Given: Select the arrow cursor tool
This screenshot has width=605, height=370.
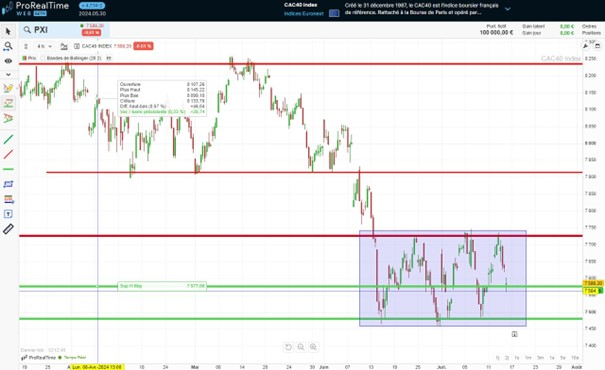Looking at the screenshot, I should click(8, 31).
